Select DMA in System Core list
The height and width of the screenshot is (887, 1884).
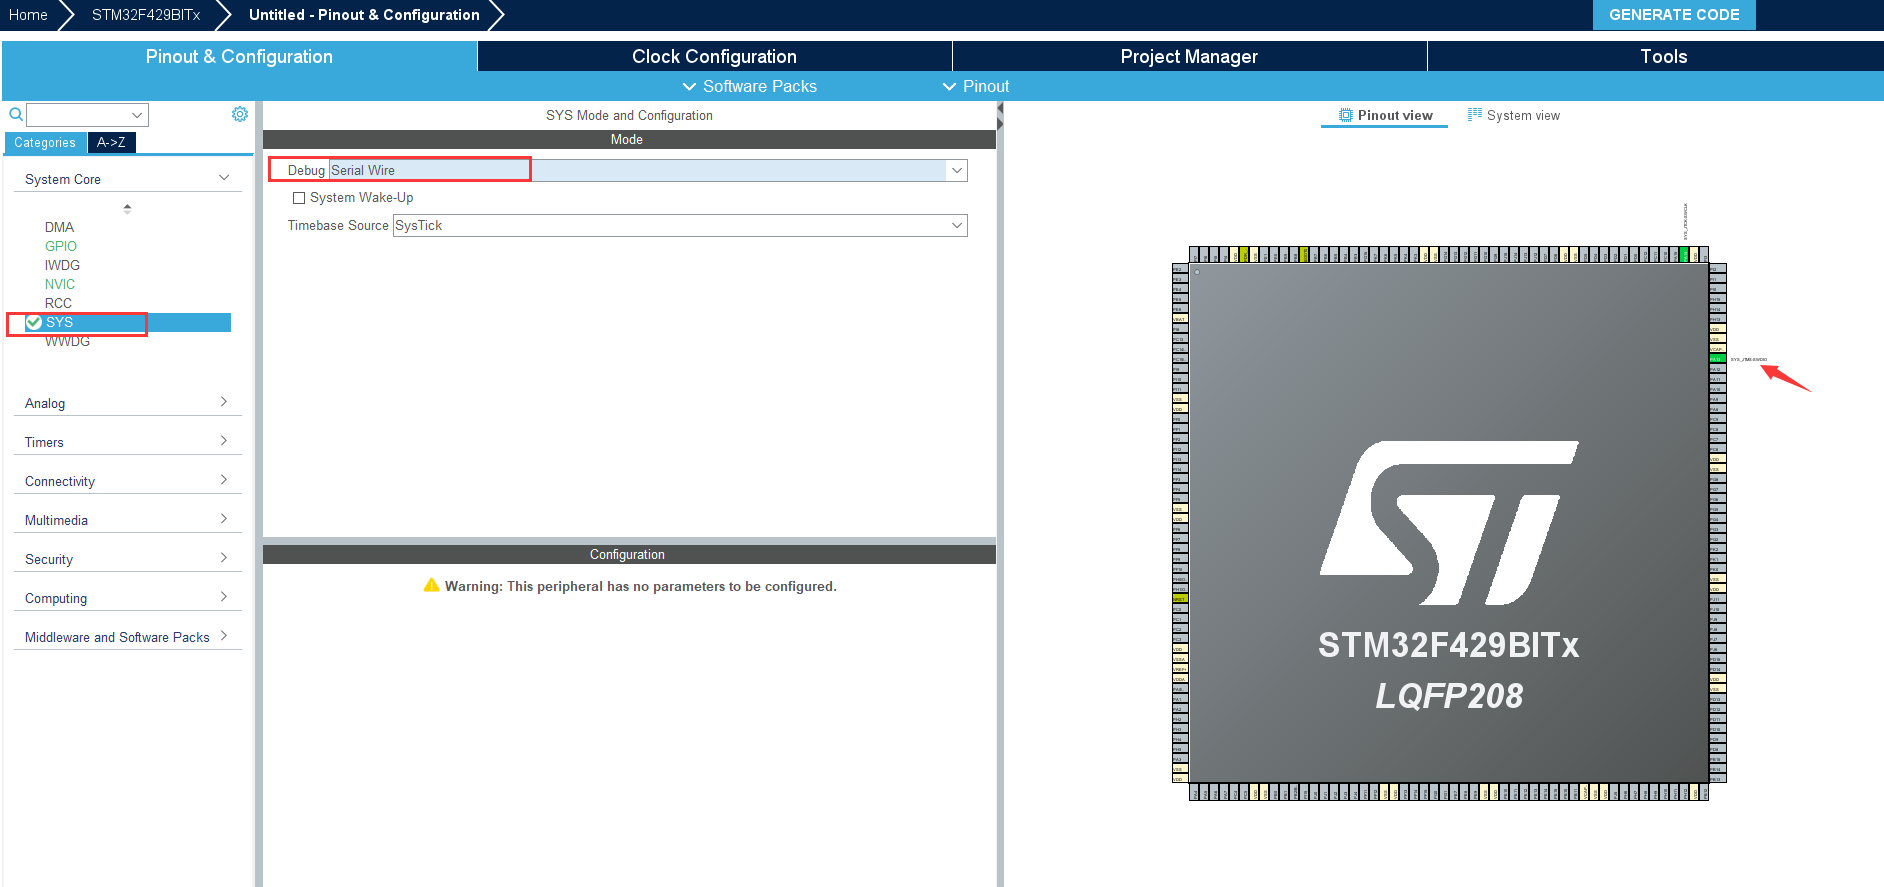pos(59,227)
